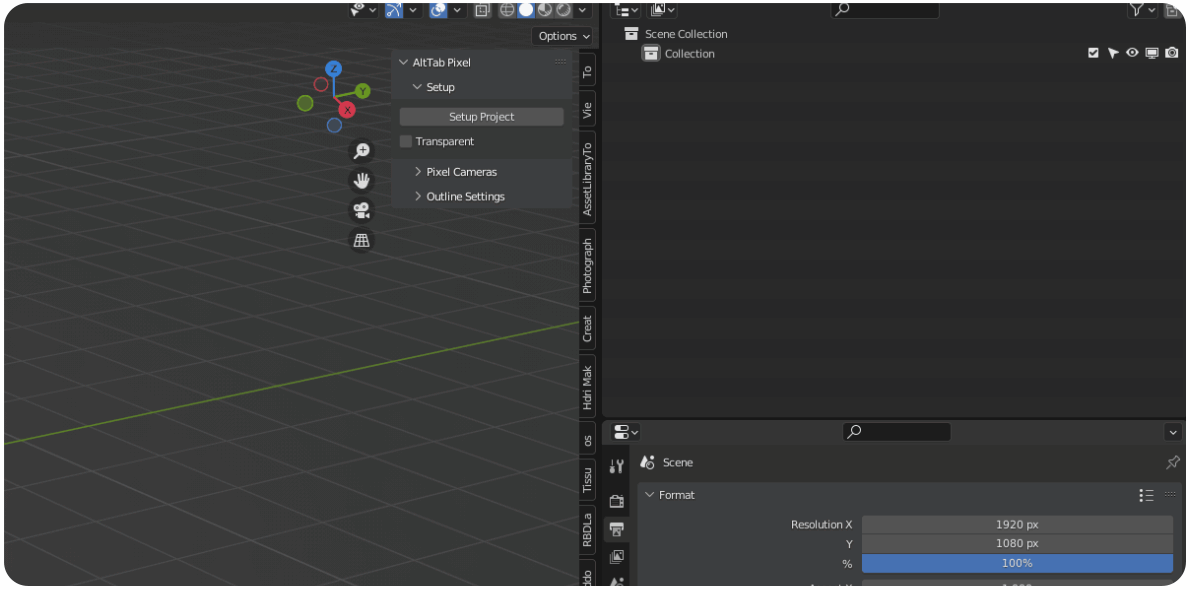Open the Photograph sidebar tab
This screenshot has height=590, width=1190.
click(587, 265)
